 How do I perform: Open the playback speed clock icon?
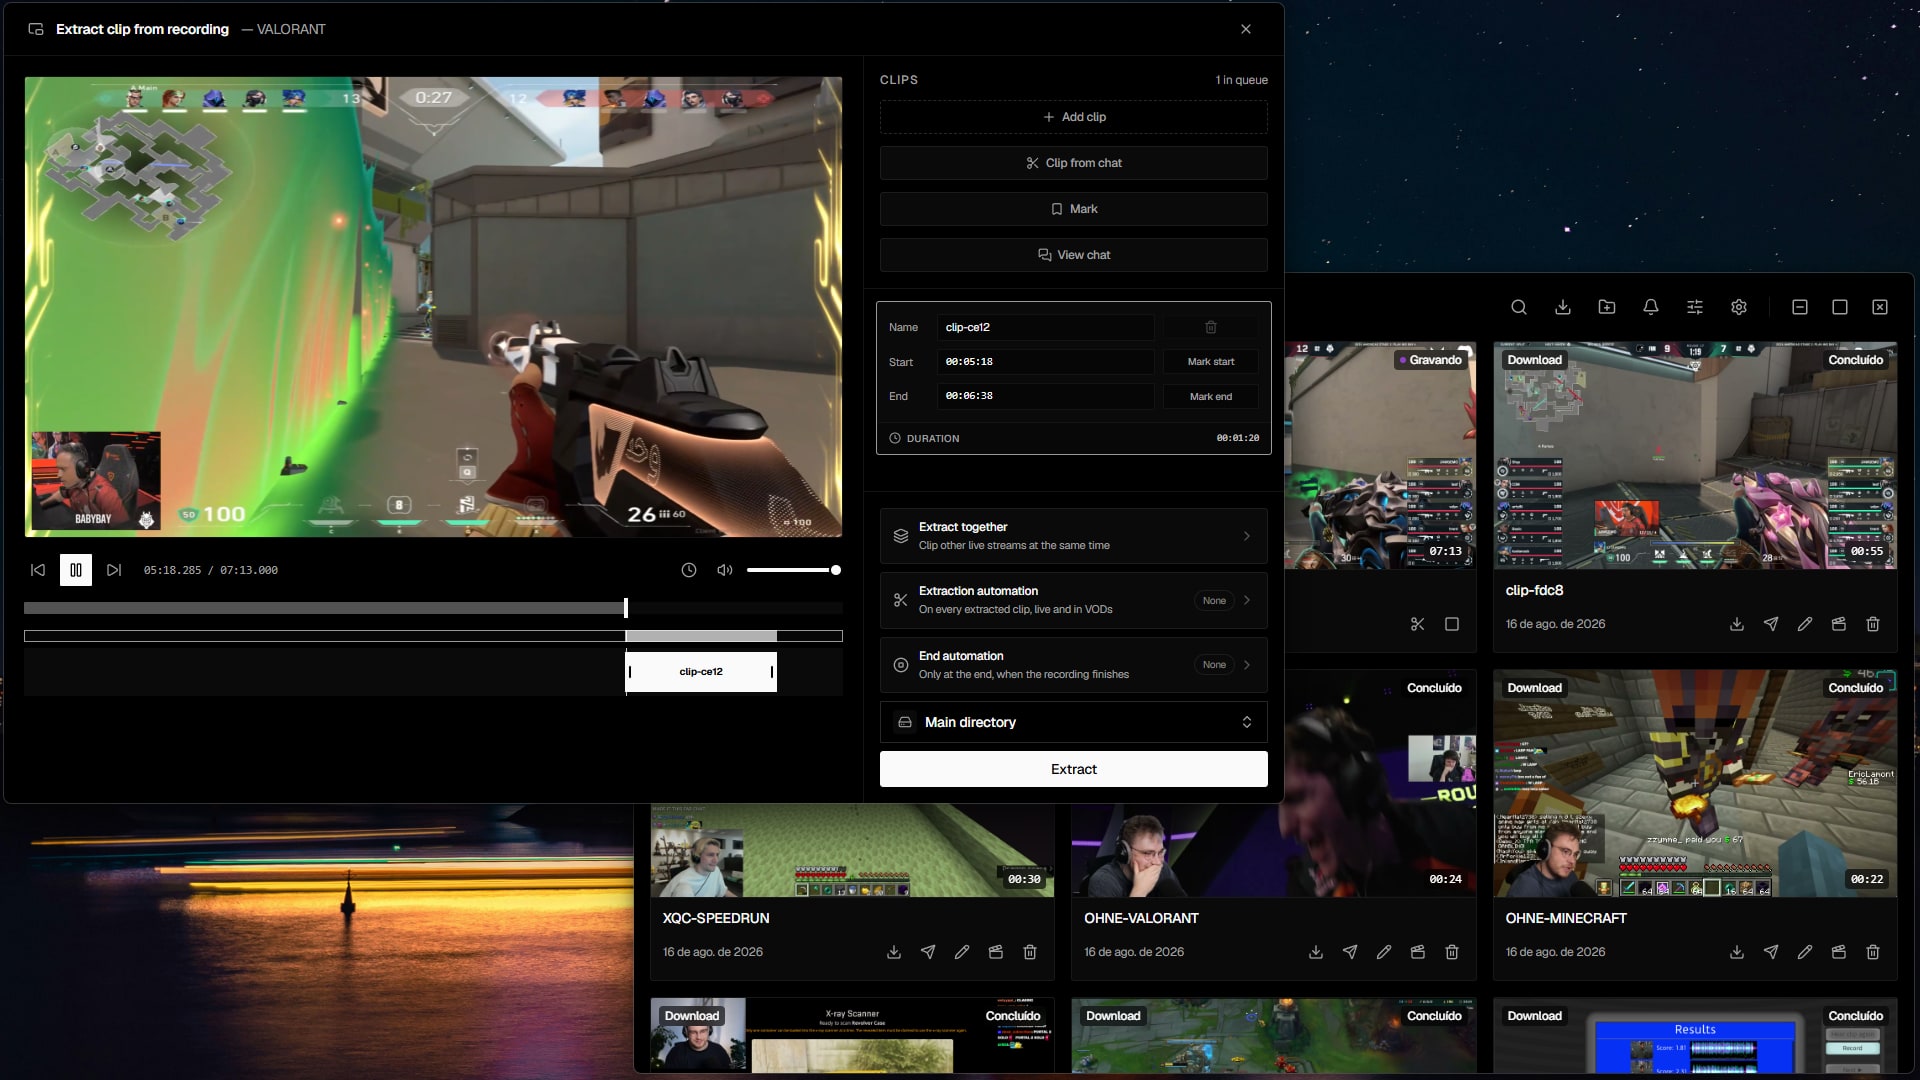point(689,570)
